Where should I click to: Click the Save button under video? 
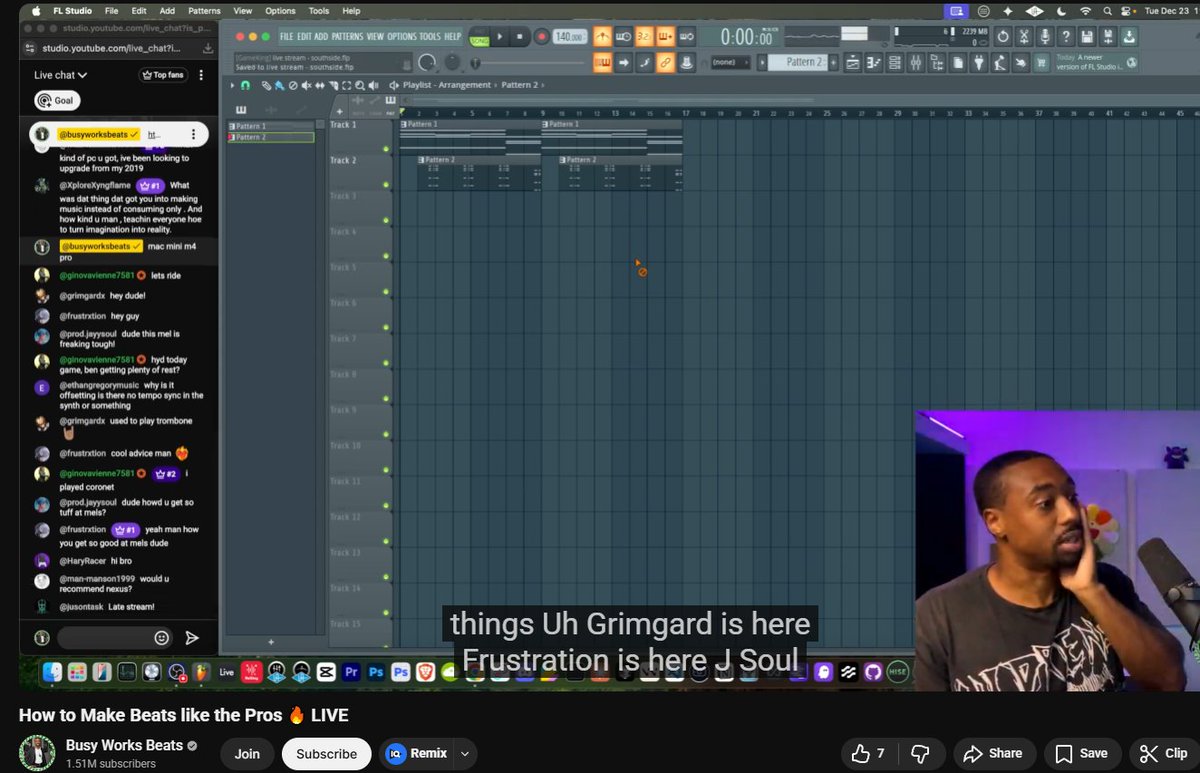[1082, 753]
